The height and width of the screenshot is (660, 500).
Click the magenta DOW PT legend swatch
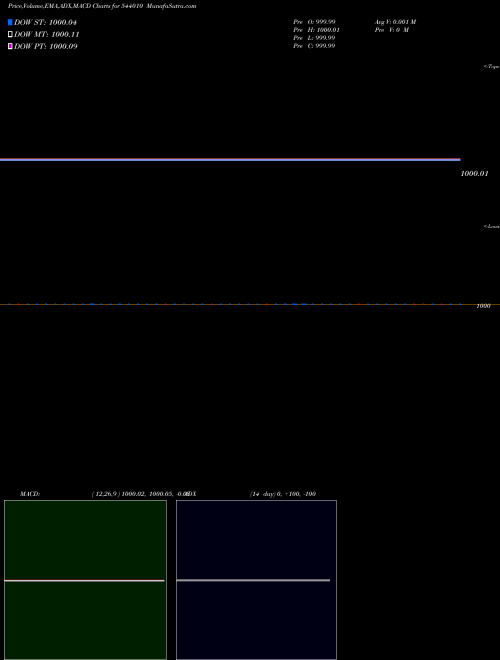pyautogui.click(x=10, y=46)
